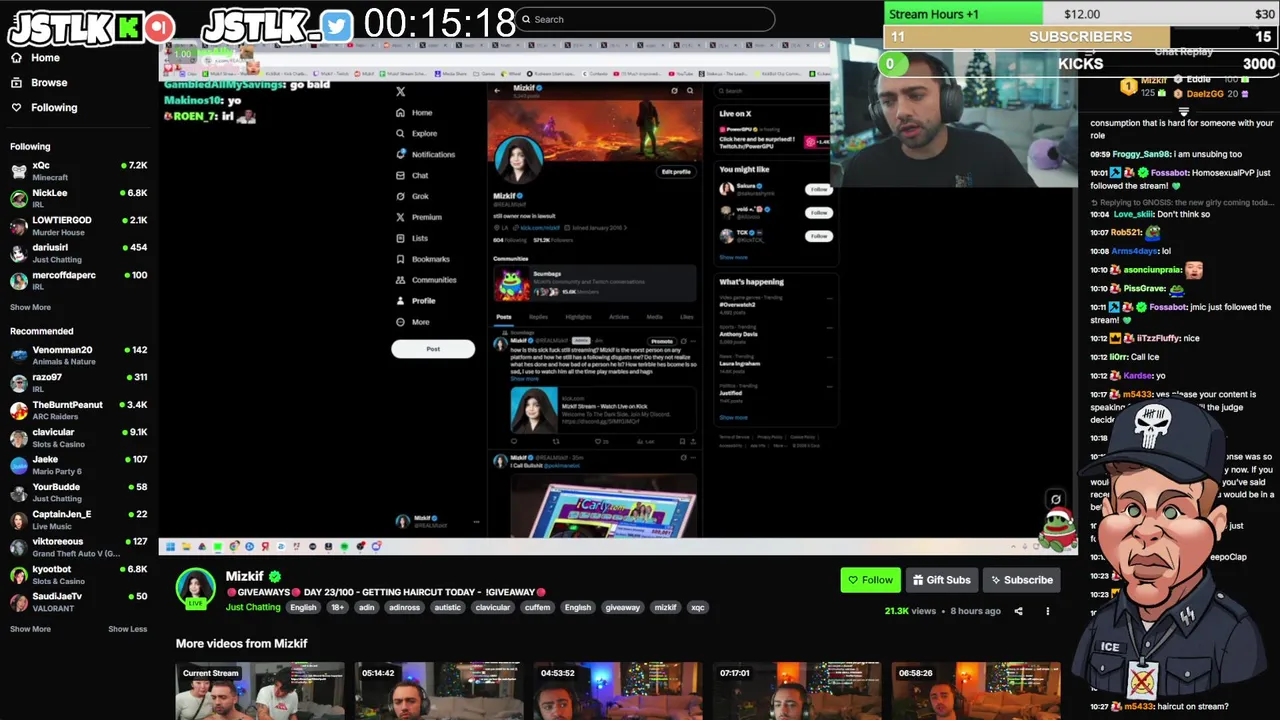Switch to Likes tab on X profile
Viewport: 1280px width, 720px height.
pos(686,317)
